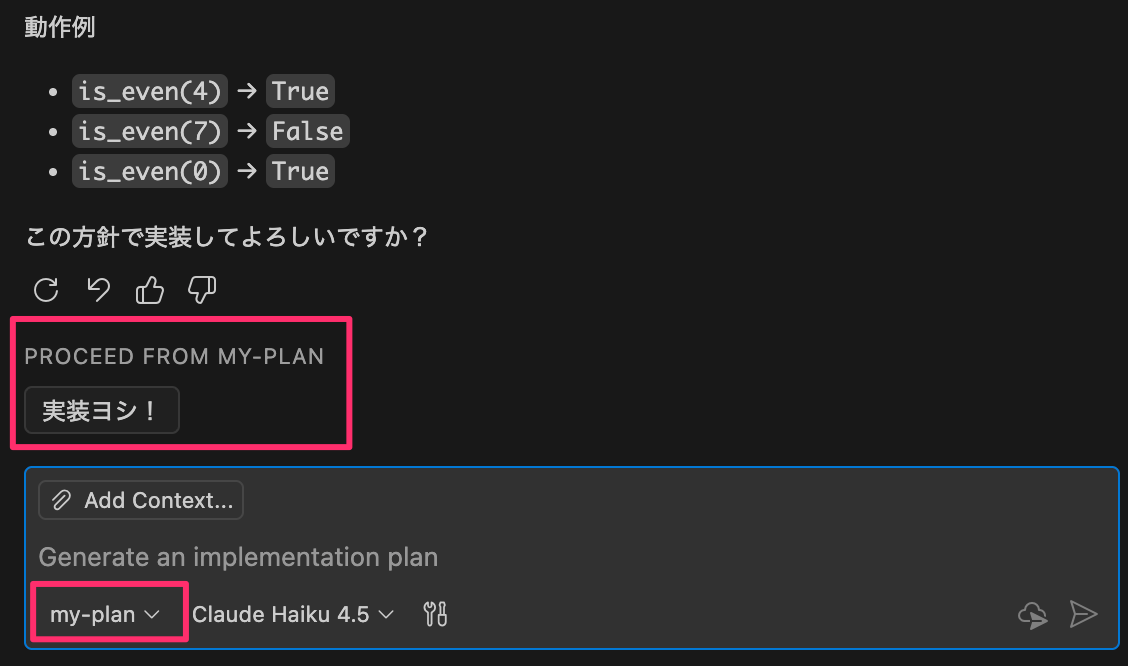Click the True chip next to is_even(0)
Screen dimensions: 1128x666
pyautogui.click(x=300, y=171)
